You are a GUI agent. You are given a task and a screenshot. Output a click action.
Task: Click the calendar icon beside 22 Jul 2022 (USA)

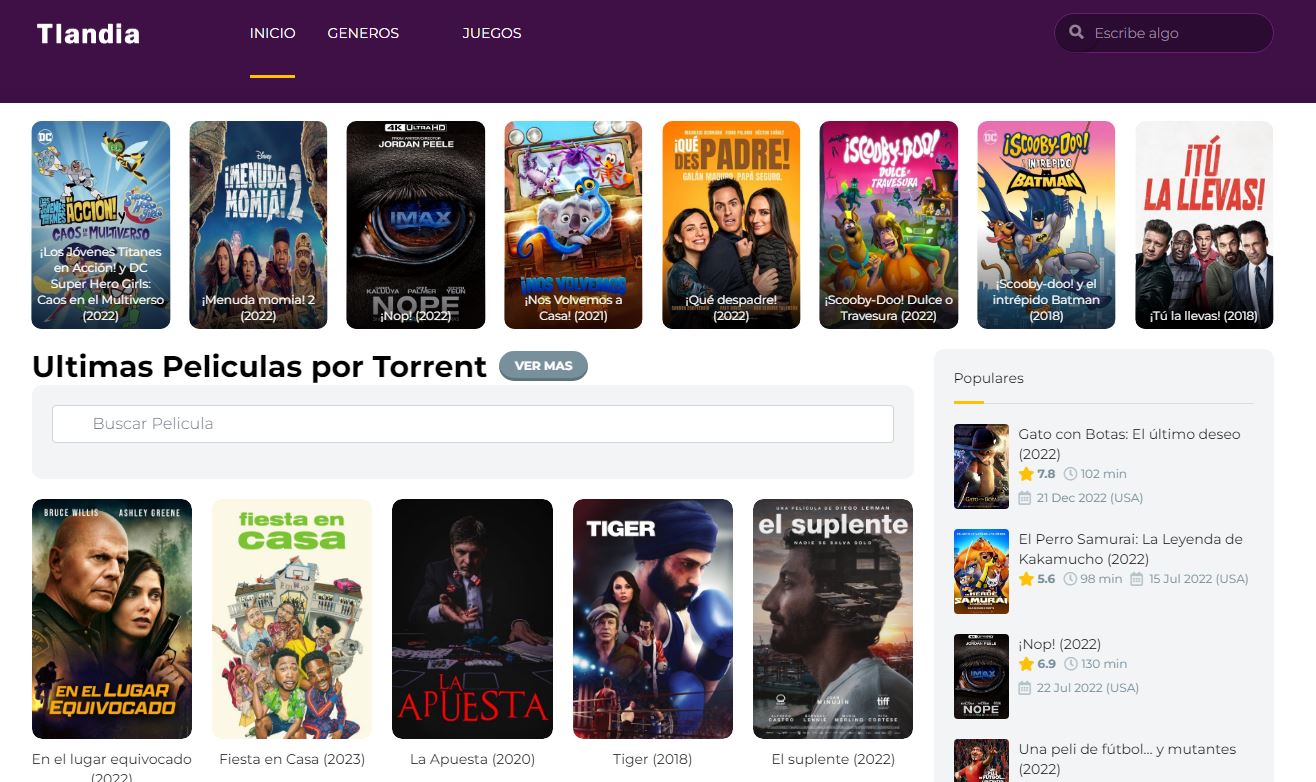[x=1026, y=688]
